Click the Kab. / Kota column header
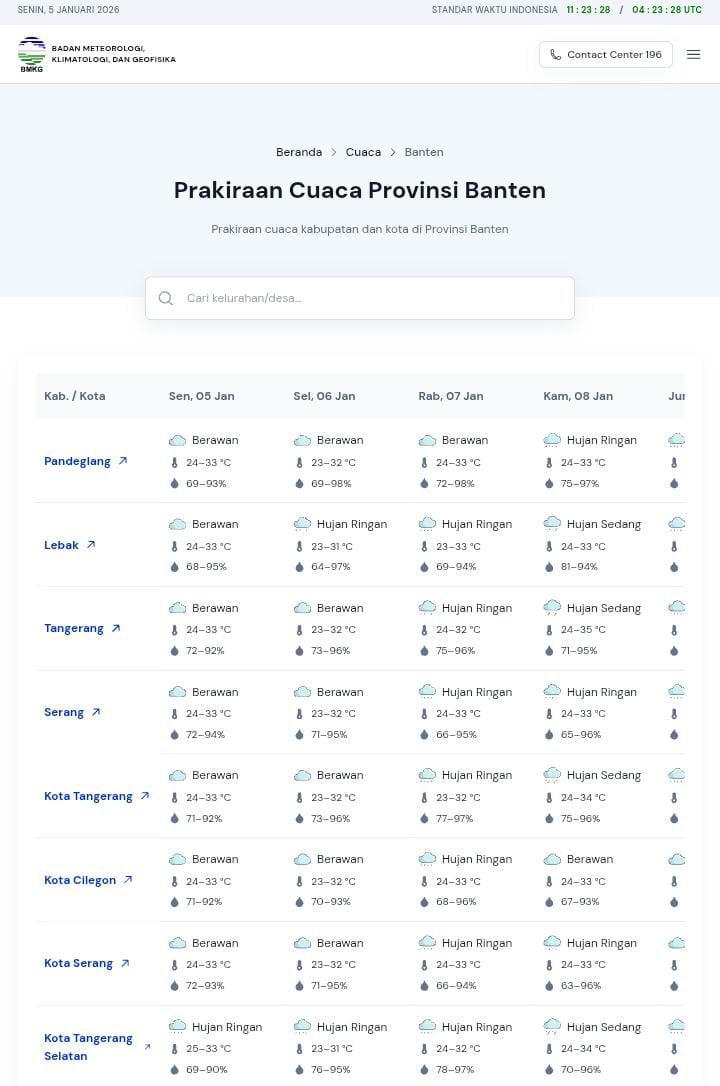Viewport: 720px width, 1086px height. (75, 396)
